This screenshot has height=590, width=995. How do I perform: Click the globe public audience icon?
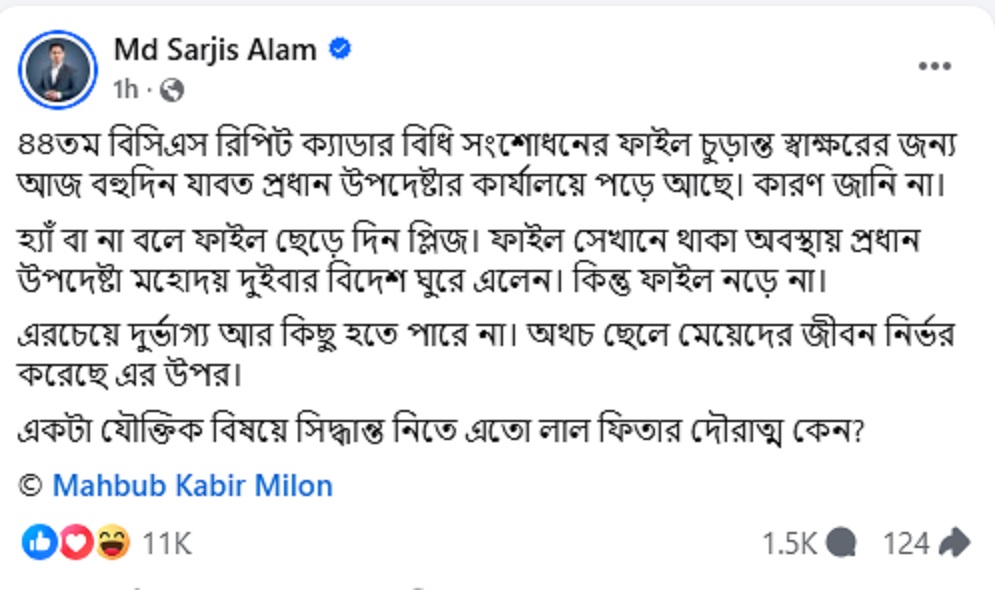coord(172,91)
